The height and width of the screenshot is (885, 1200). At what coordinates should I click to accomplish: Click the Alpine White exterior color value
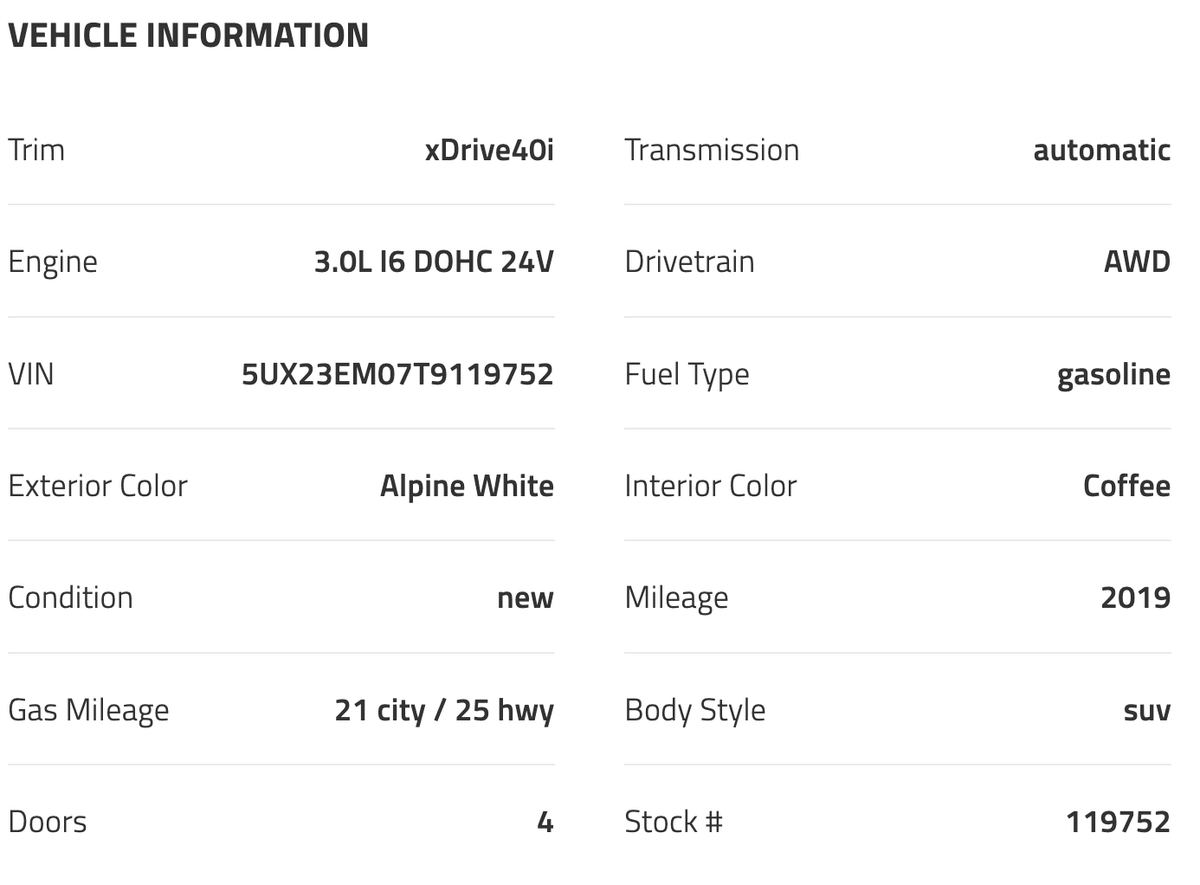(x=466, y=486)
